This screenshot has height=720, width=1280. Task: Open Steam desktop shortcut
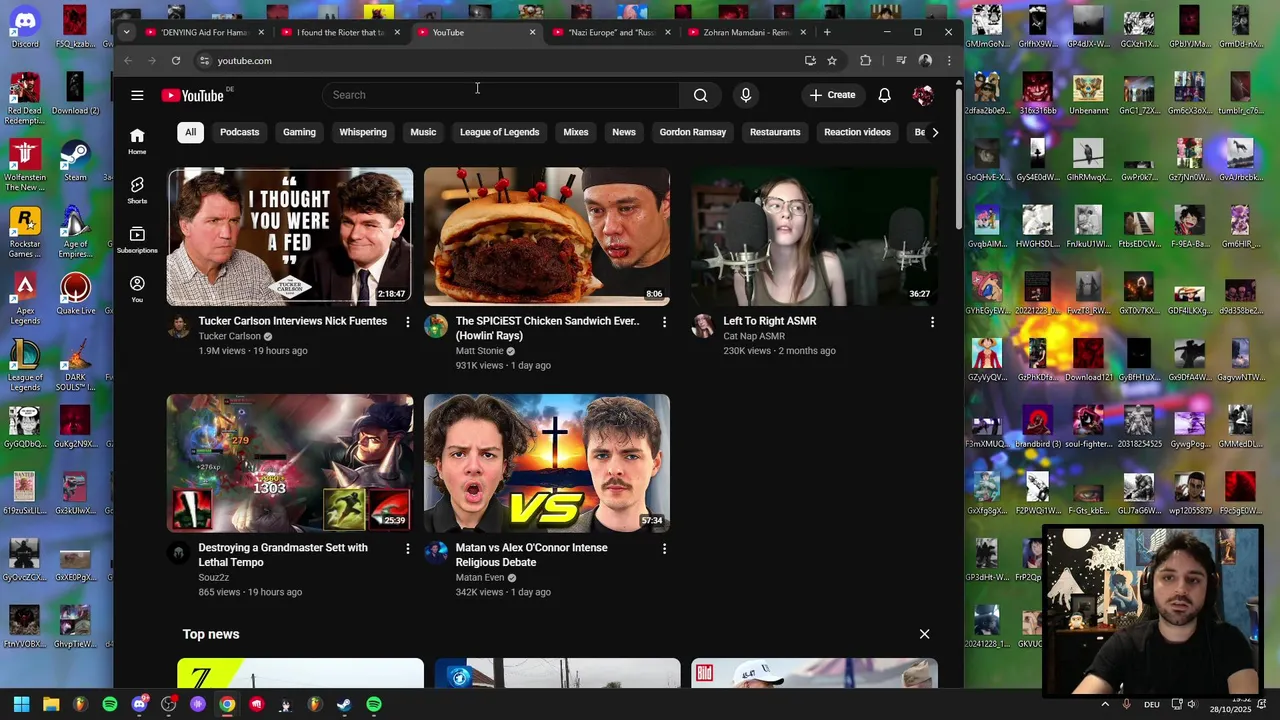pos(75,162)
